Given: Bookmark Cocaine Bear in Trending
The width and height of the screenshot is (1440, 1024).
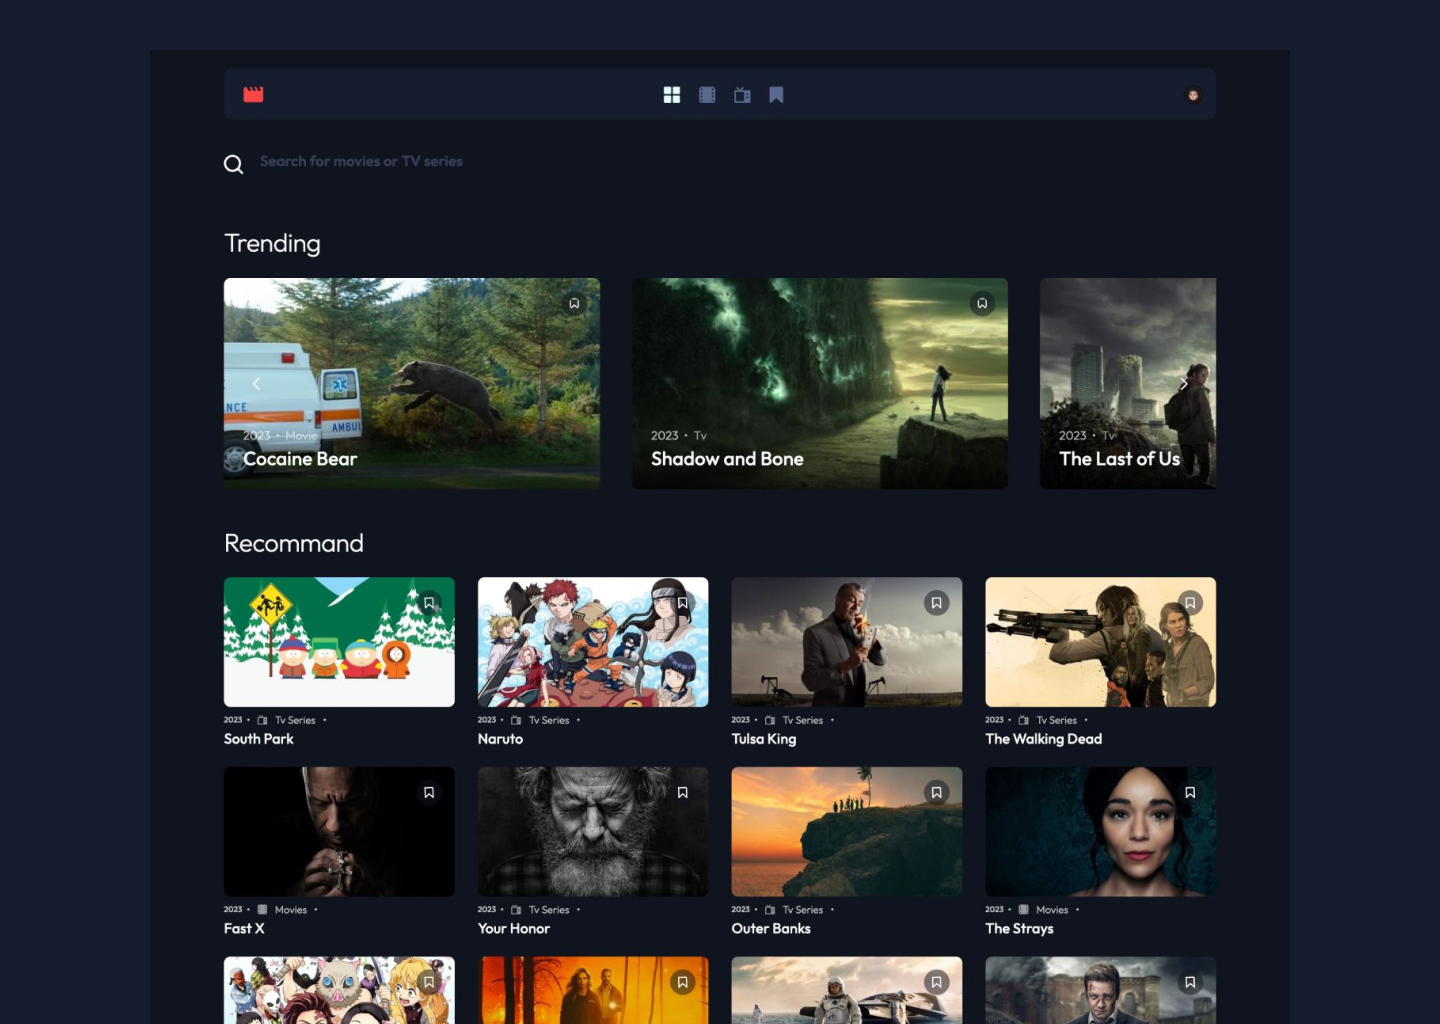Looking at the screenshot, I should coord(574,303).
